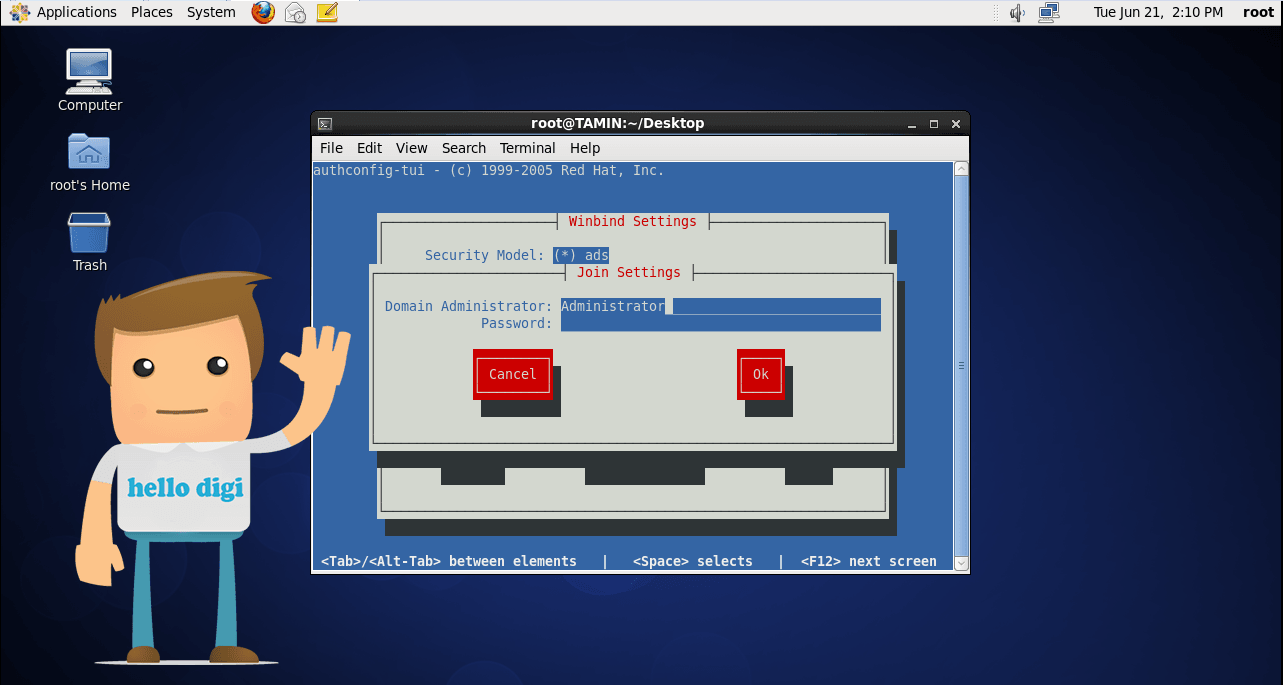Click the '<Space> selects' hint text
Screen dimensions: 1283x685
coord(692,561)
